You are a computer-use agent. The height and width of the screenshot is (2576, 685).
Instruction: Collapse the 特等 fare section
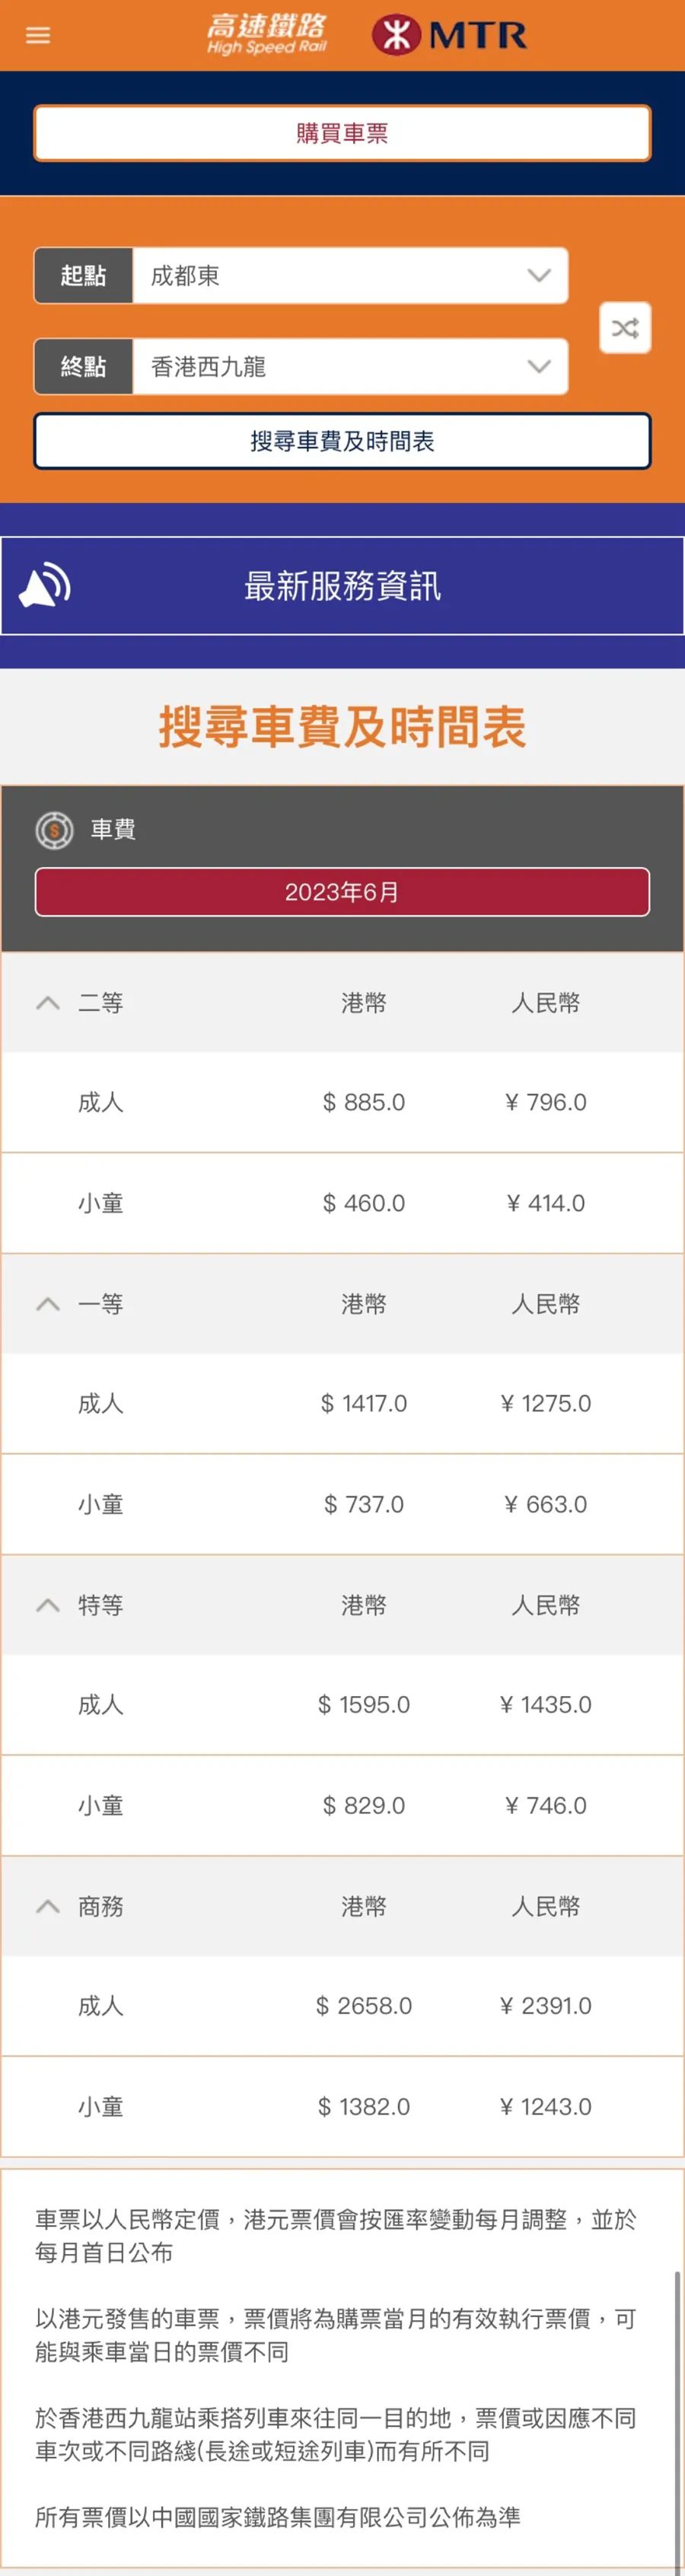tap(48, 1605)
